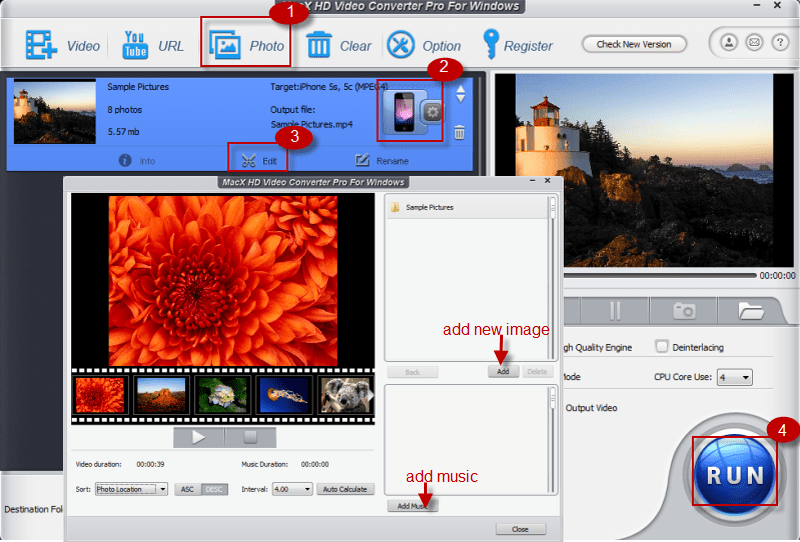The image size is (800, 542).
Task: Stop the slideshow preview
Action: (x=251, y=437)
